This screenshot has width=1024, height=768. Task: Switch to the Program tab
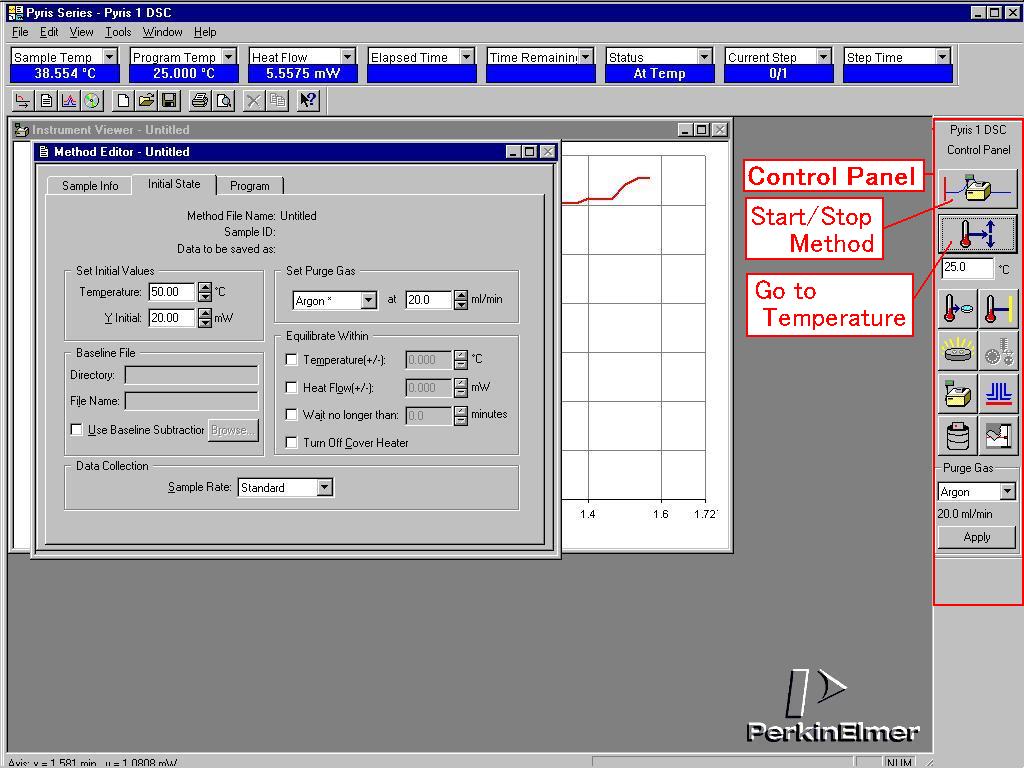(249, 185)
